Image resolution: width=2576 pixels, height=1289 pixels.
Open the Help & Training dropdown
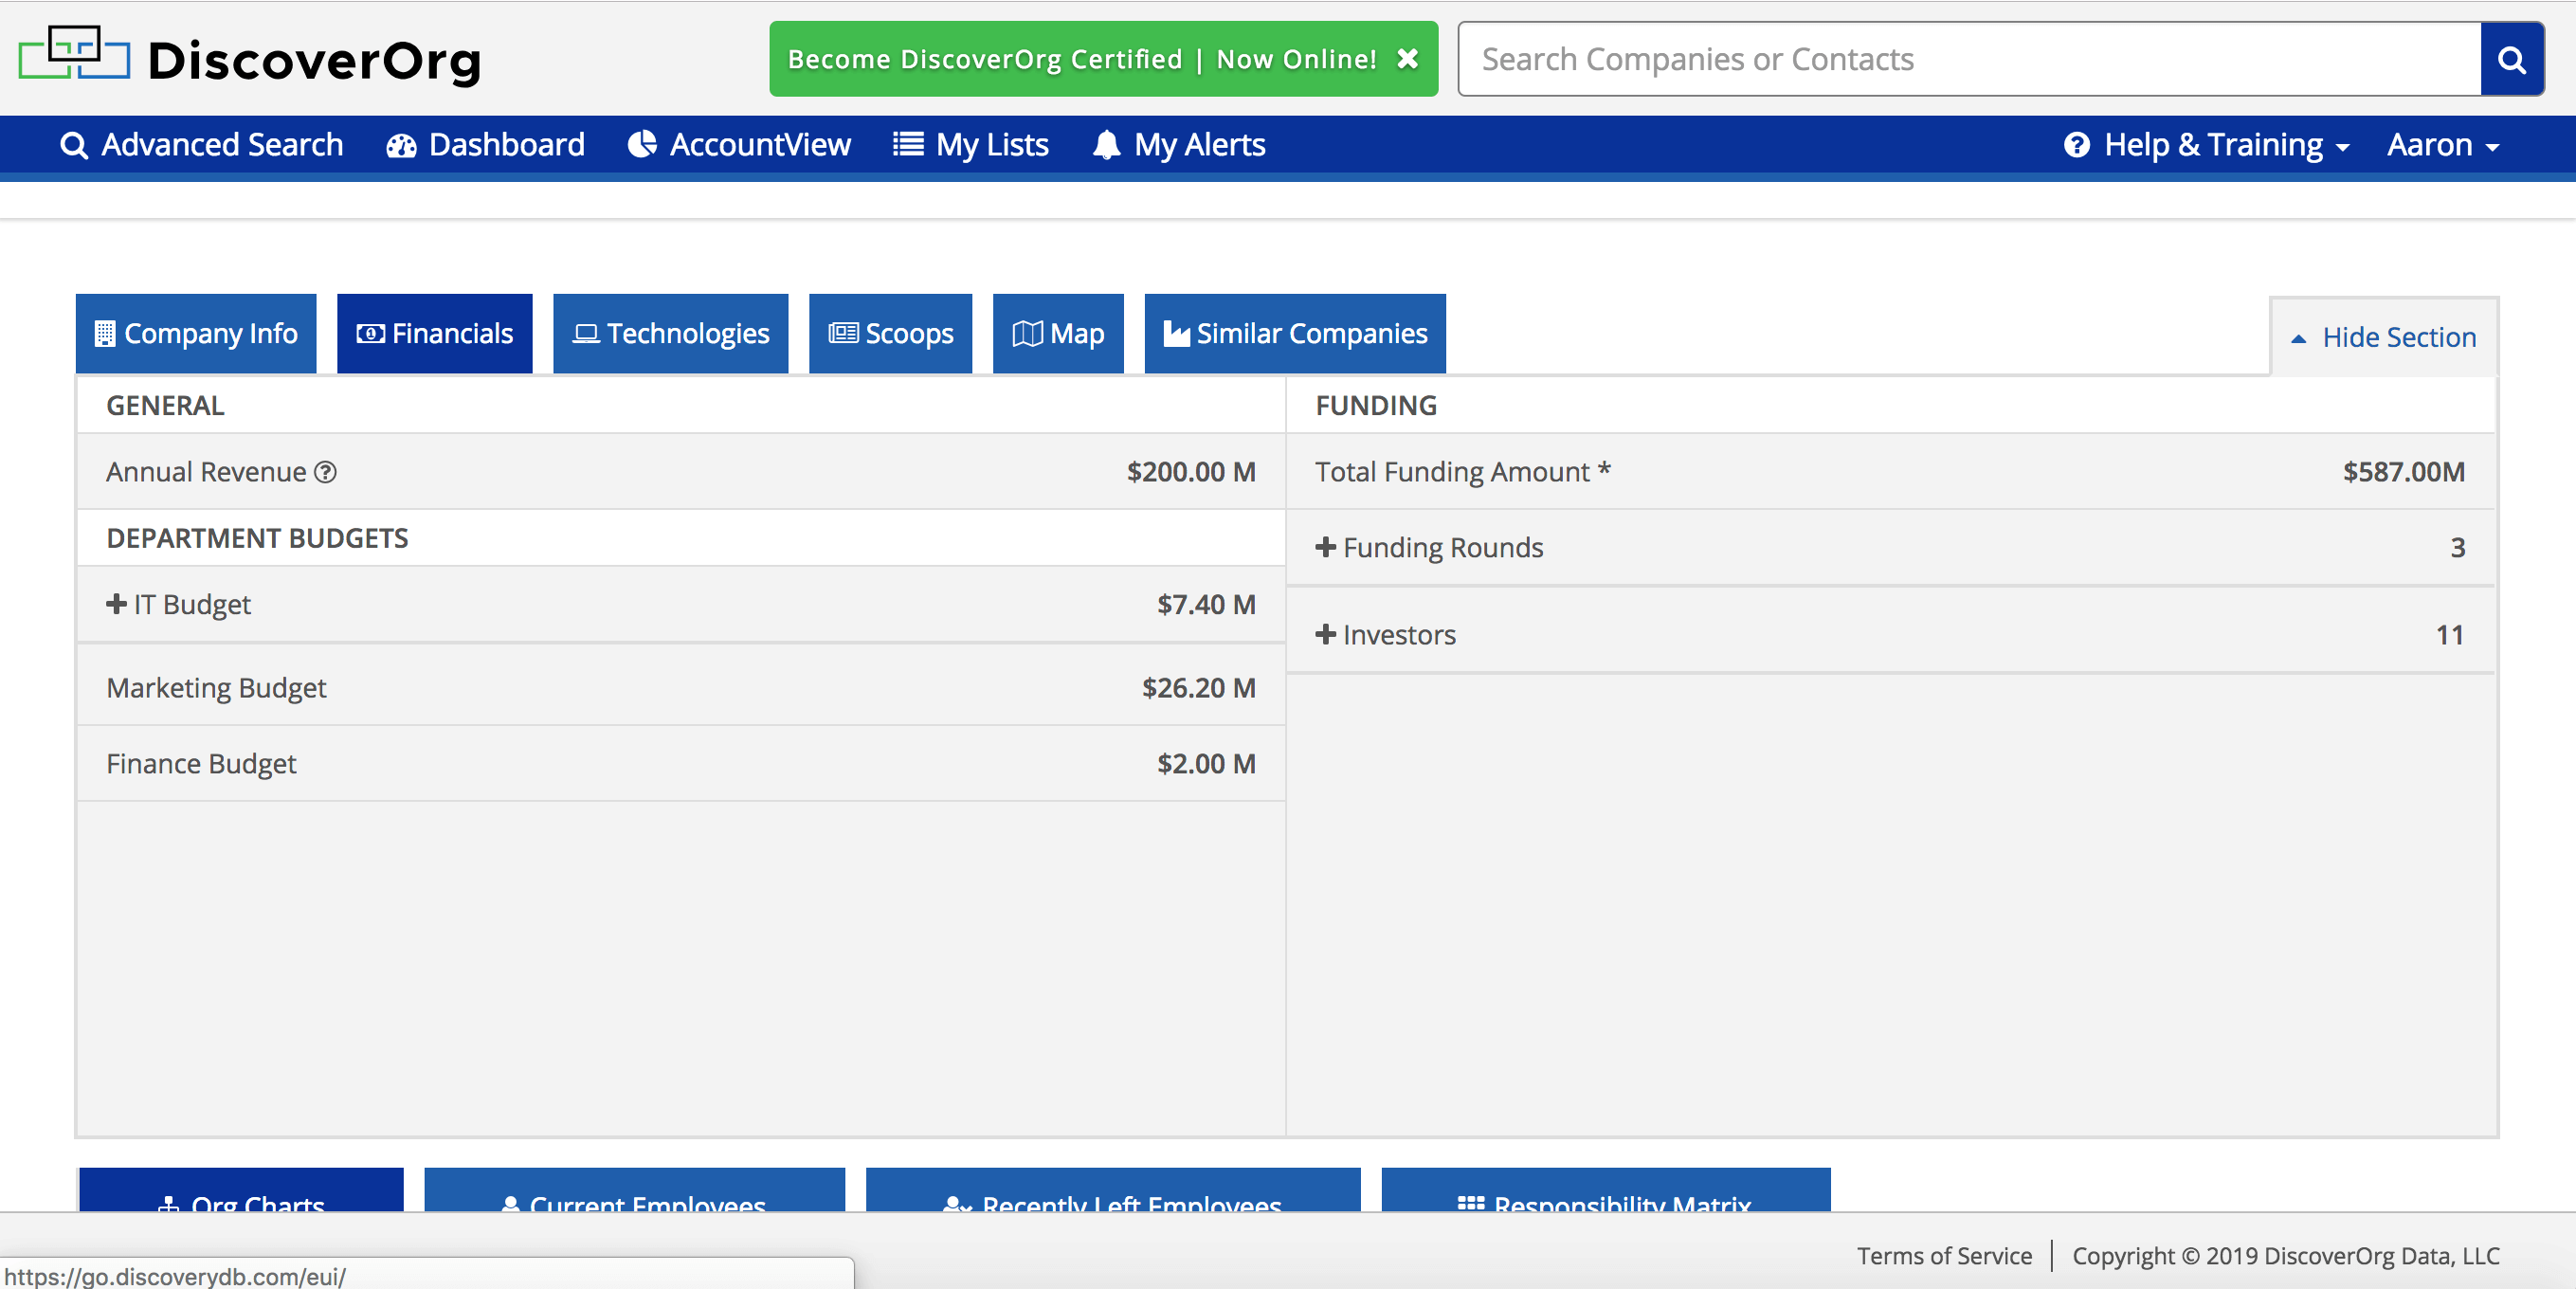point(2206,145)
